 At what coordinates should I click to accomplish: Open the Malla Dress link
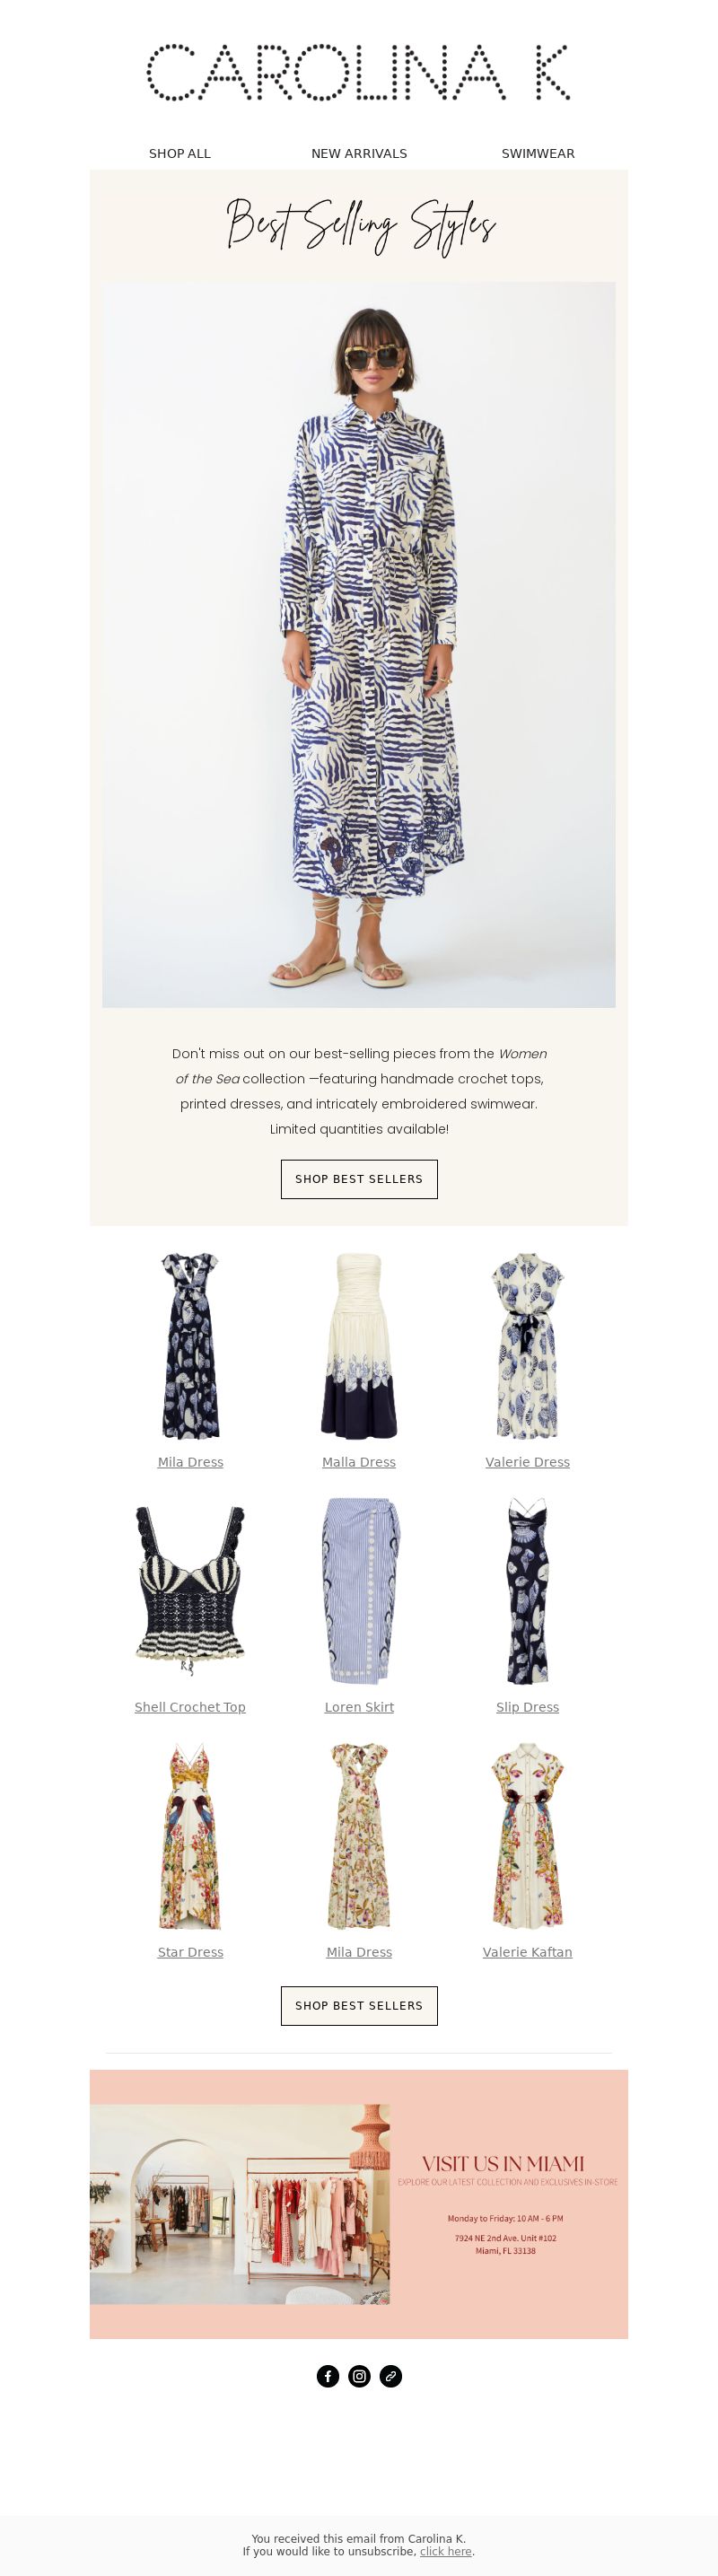[x=359, y=1462]
